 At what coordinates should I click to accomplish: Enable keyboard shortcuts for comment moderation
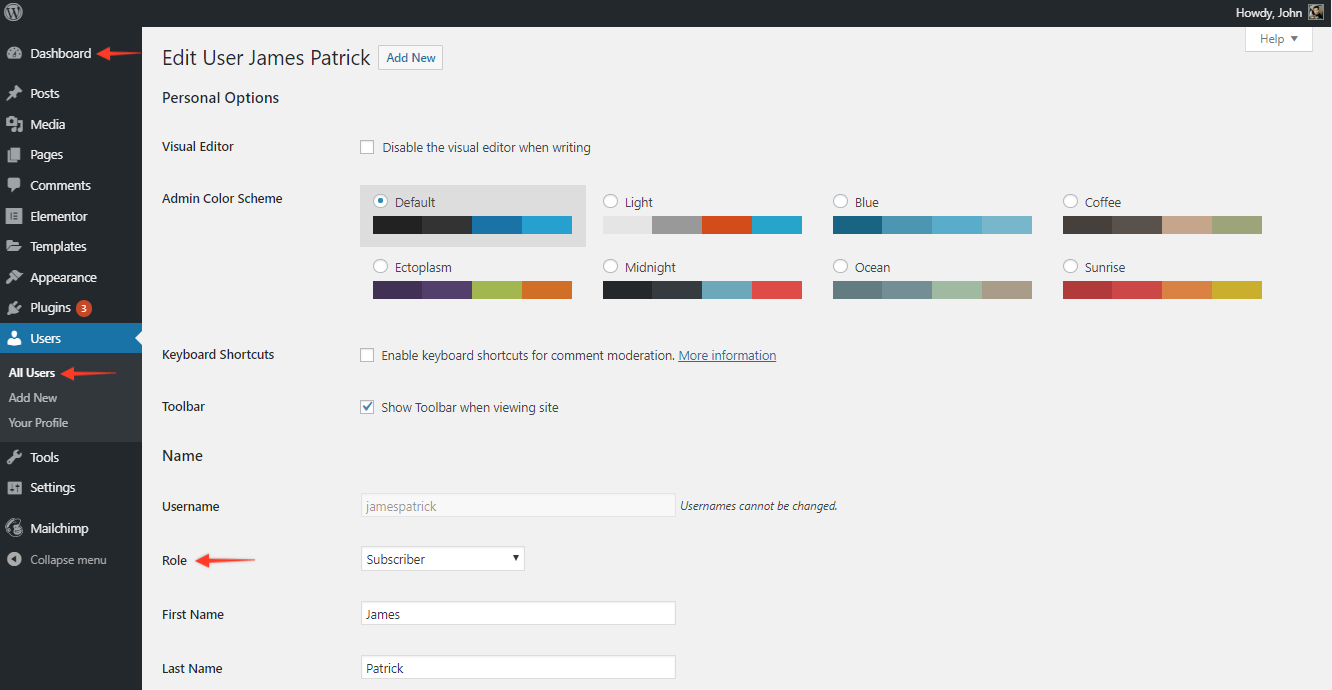tap(367, 355)
